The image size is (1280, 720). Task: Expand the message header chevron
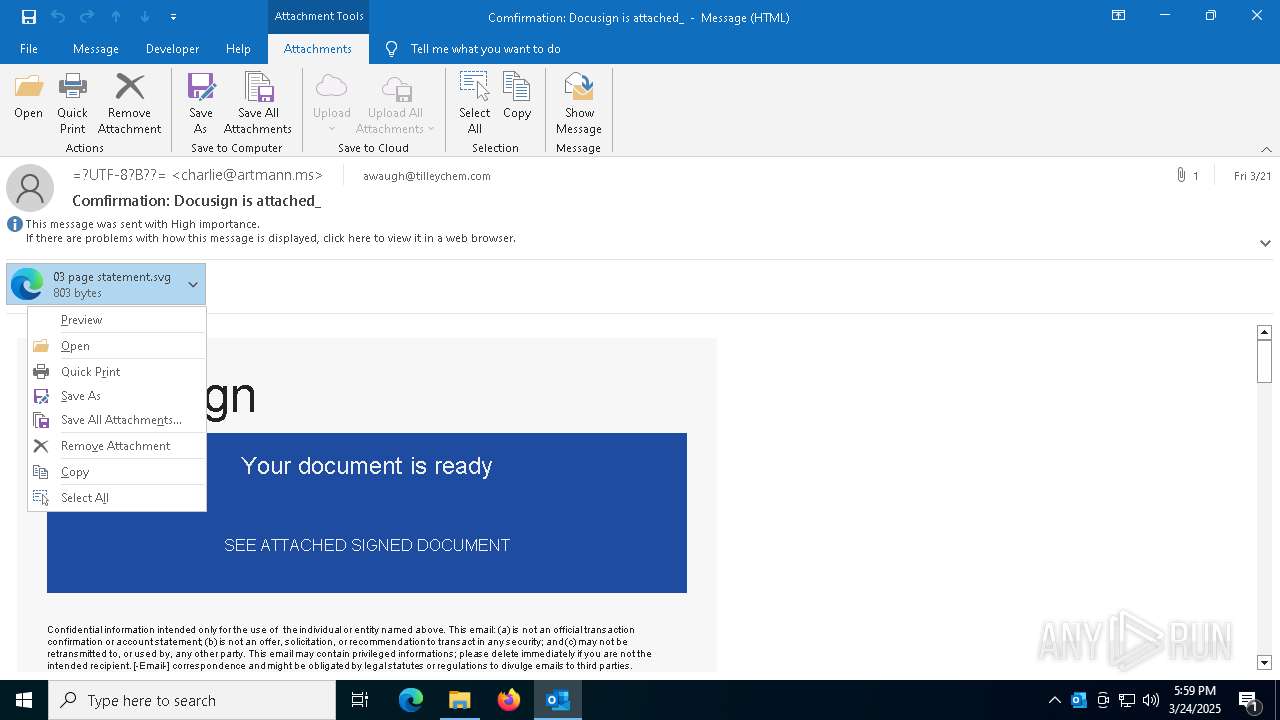tap(1265, 243)
